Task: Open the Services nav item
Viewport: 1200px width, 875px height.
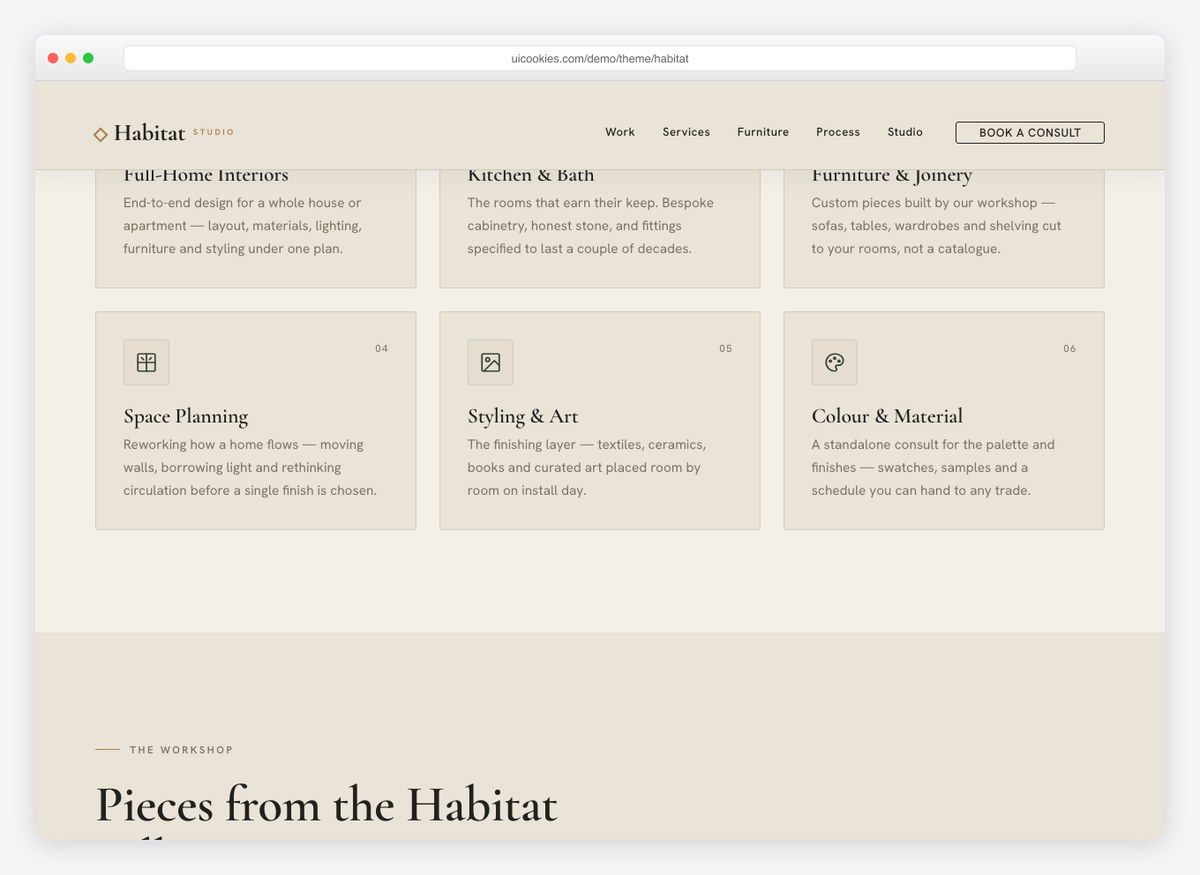Action: click(686, 132)
